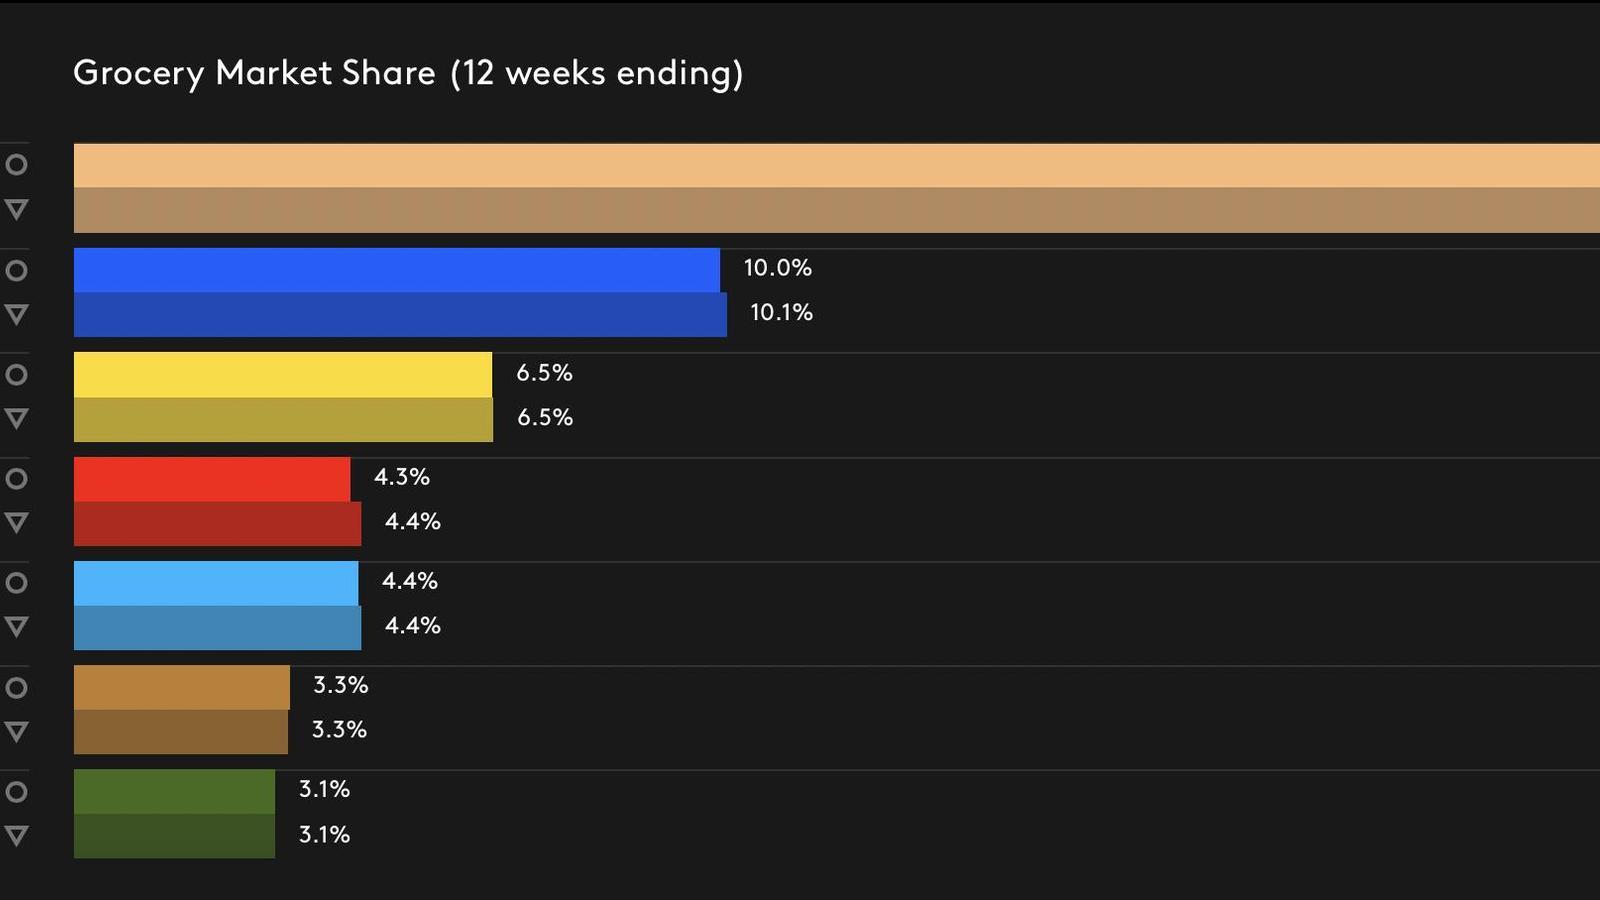The width and height of the screenshot is (1600, 900).
Task: Click the circle marker beside the top peach bar
Action: [x=16, y=165]
